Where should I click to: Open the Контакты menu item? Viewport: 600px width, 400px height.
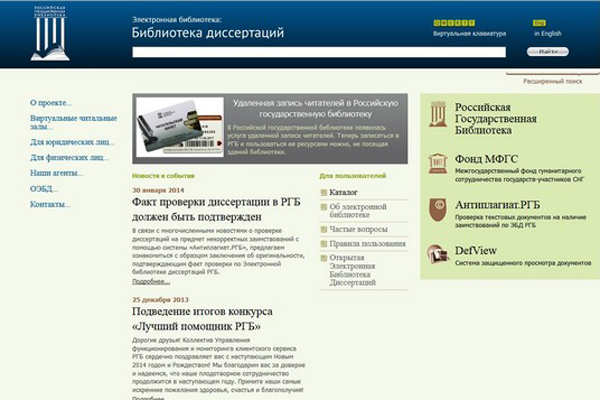coord(50,204)
